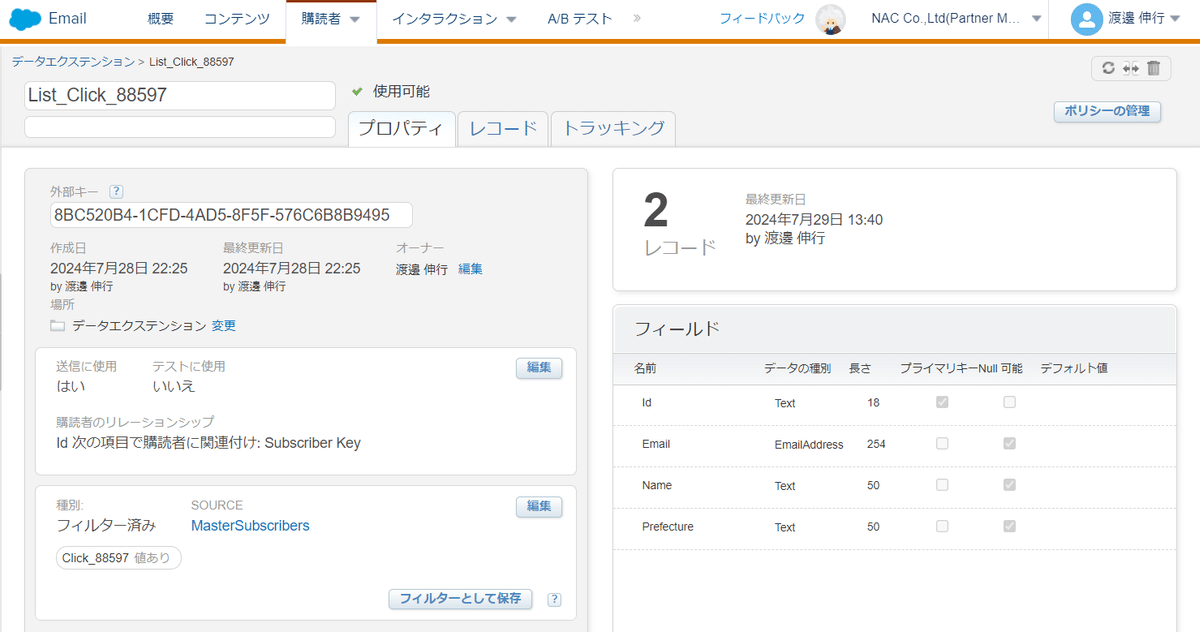Click the Prefecture field name cell

click(x=667, y=527)
